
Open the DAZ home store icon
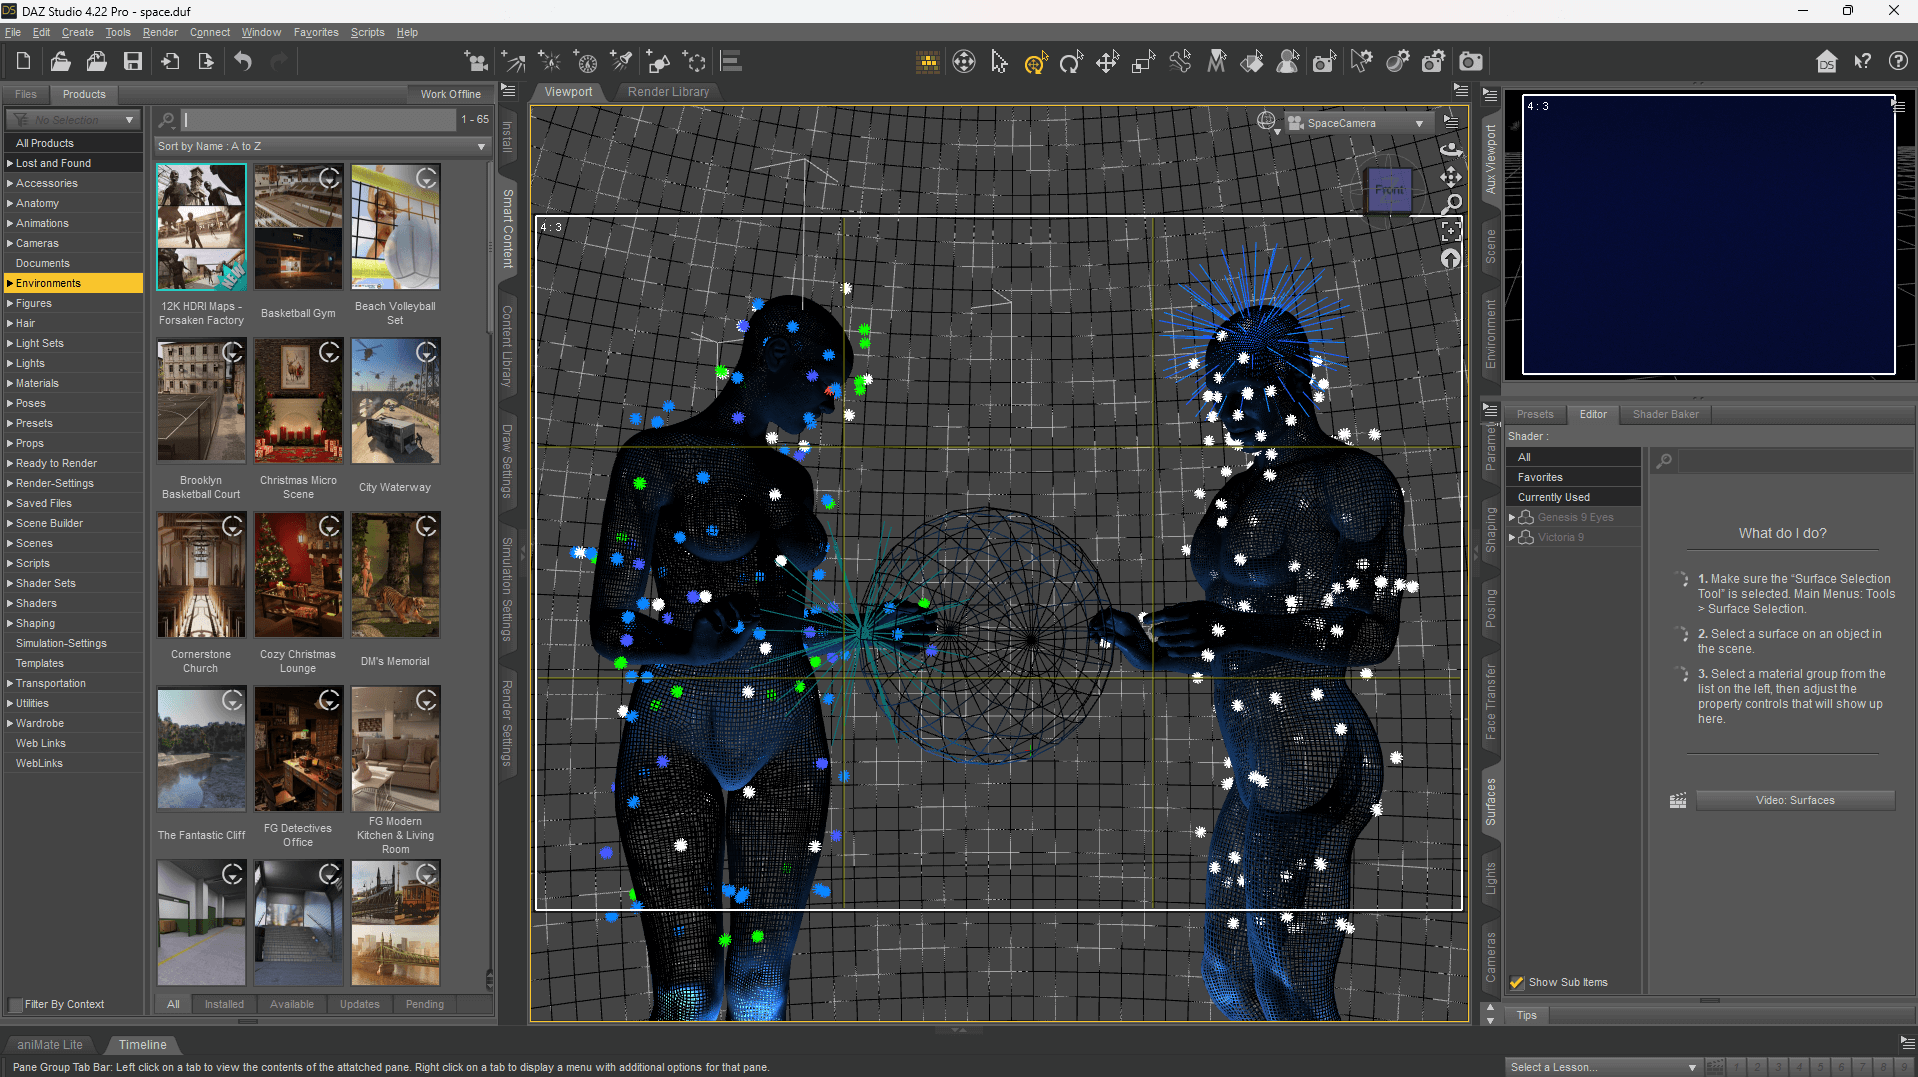[1826, 62]
